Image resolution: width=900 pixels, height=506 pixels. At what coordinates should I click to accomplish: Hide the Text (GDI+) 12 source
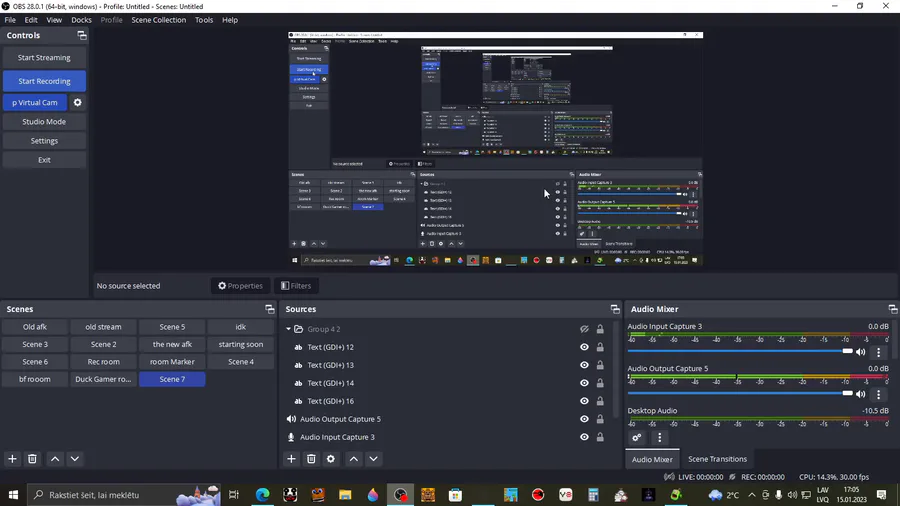584,347
